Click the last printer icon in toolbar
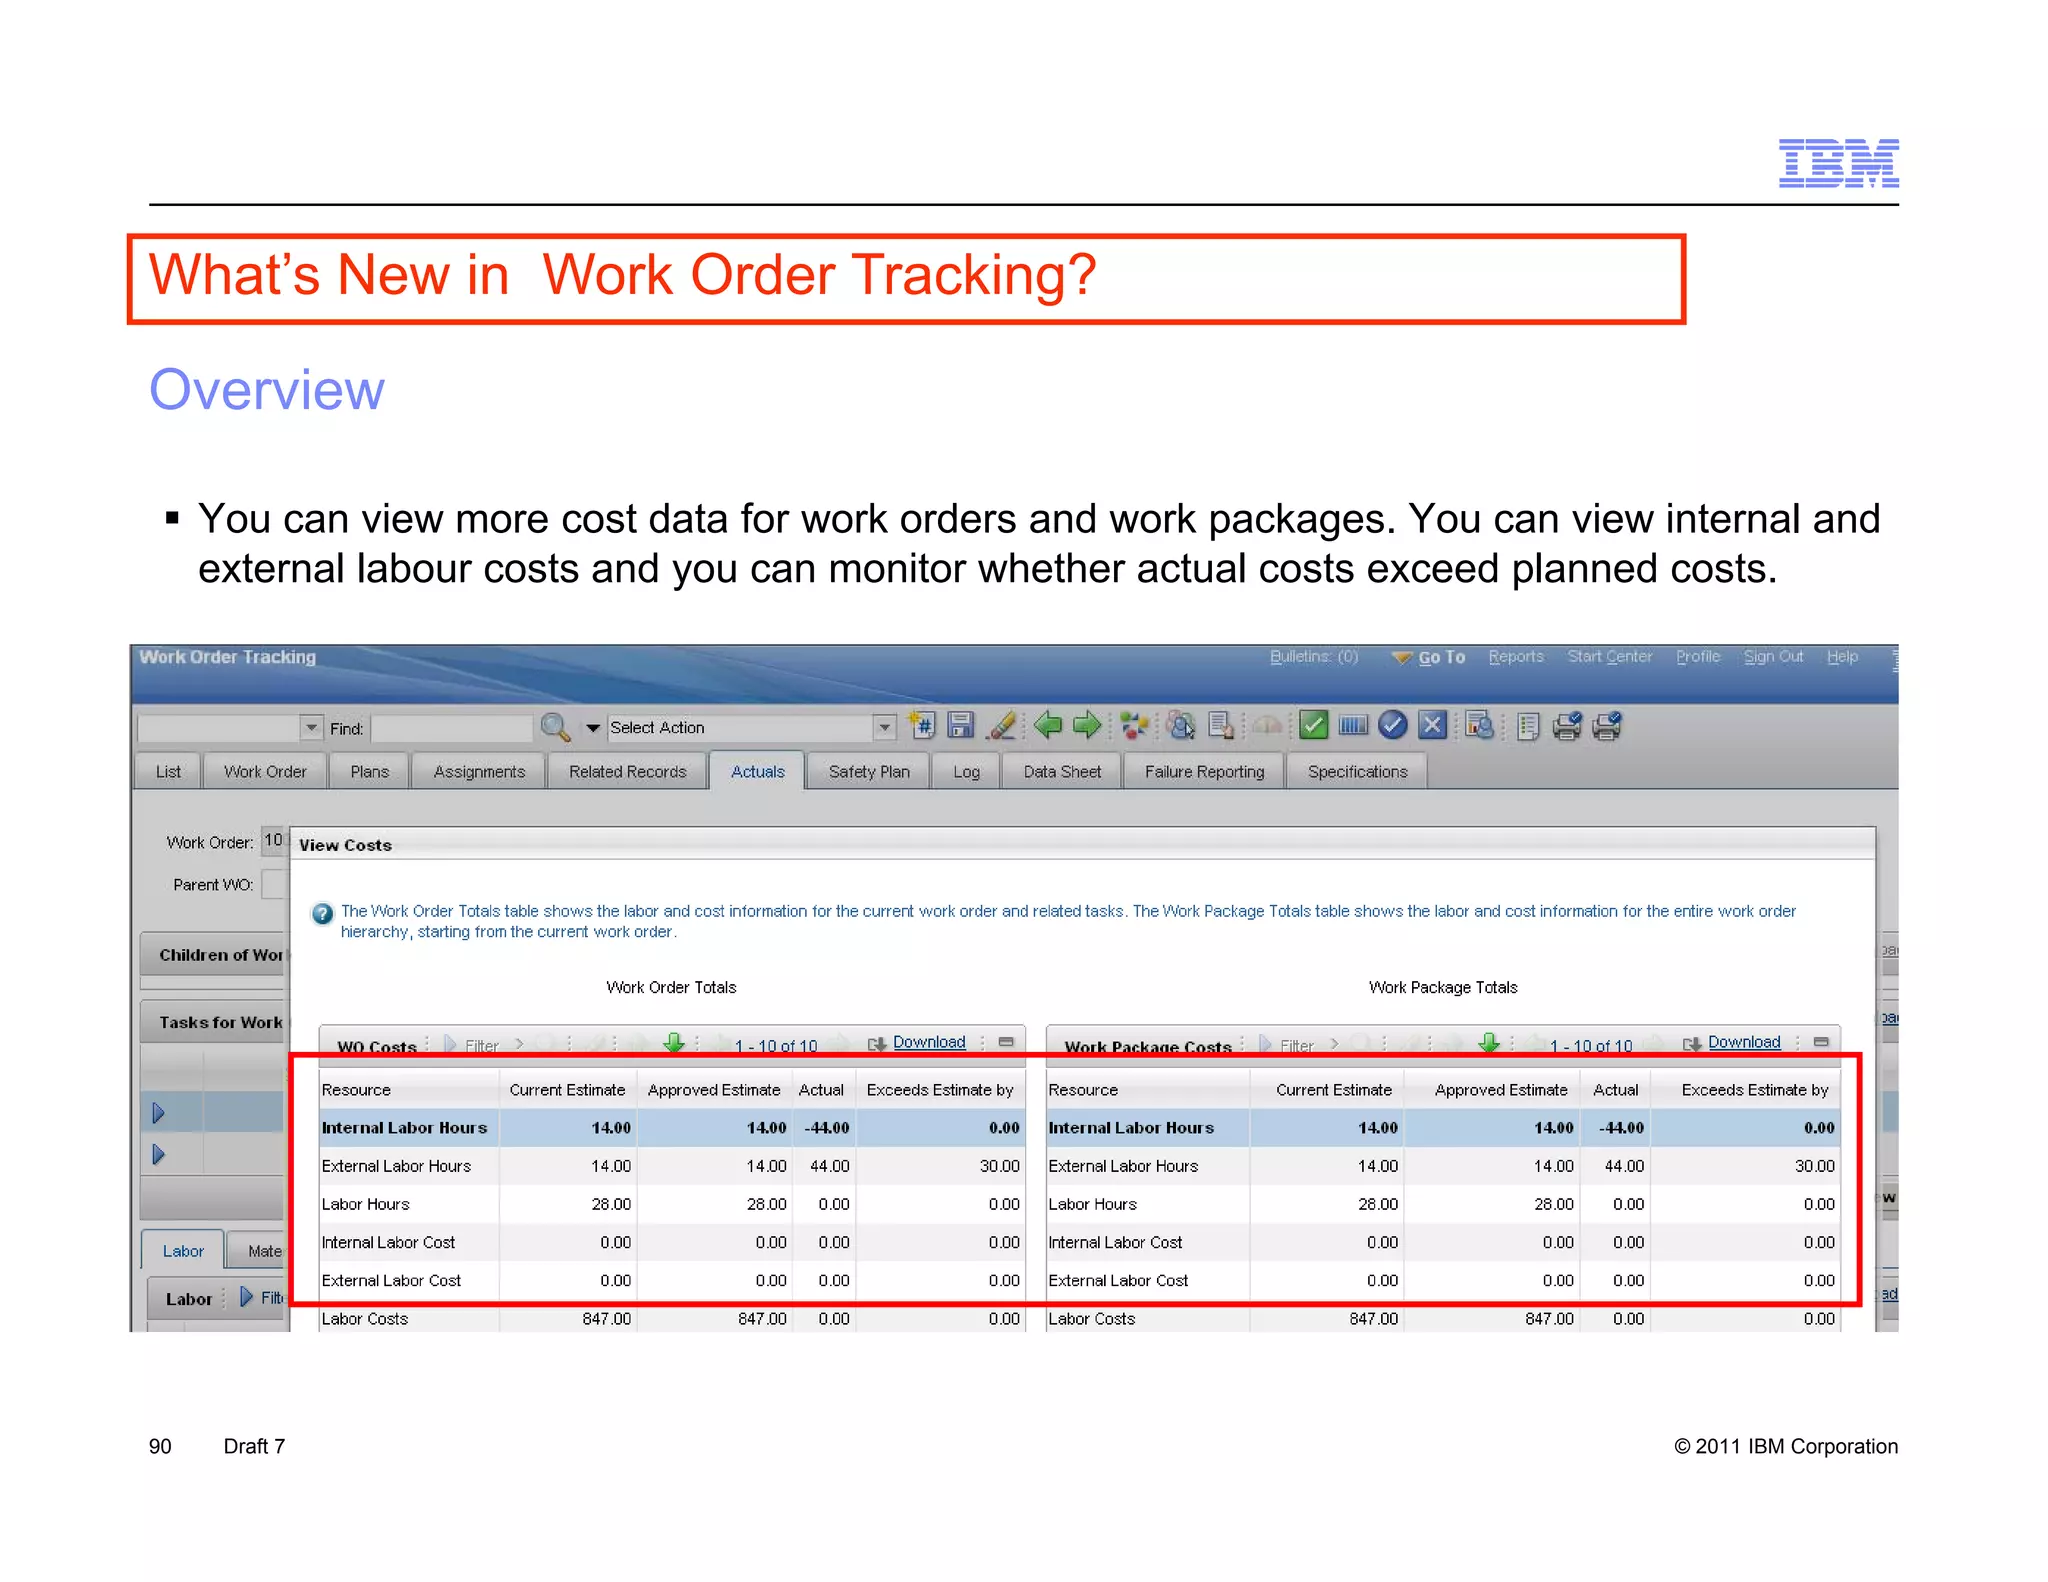This screenshot has height=1582, width=2048. (1607, 726)
